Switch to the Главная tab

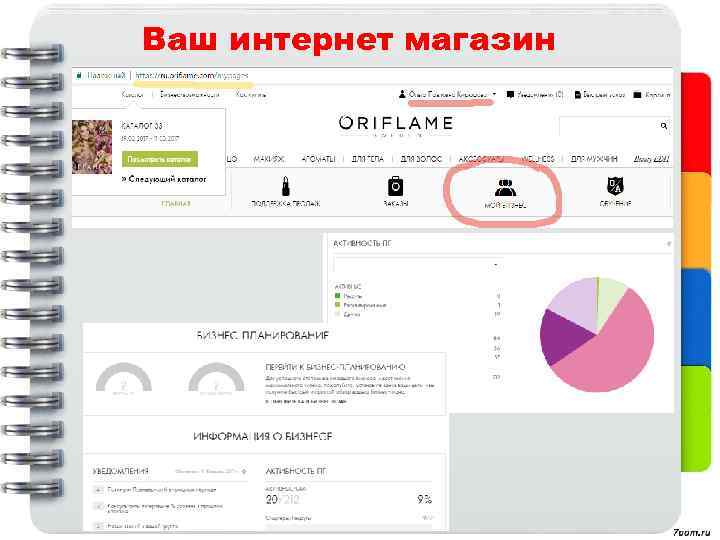[x=176, y=203]
